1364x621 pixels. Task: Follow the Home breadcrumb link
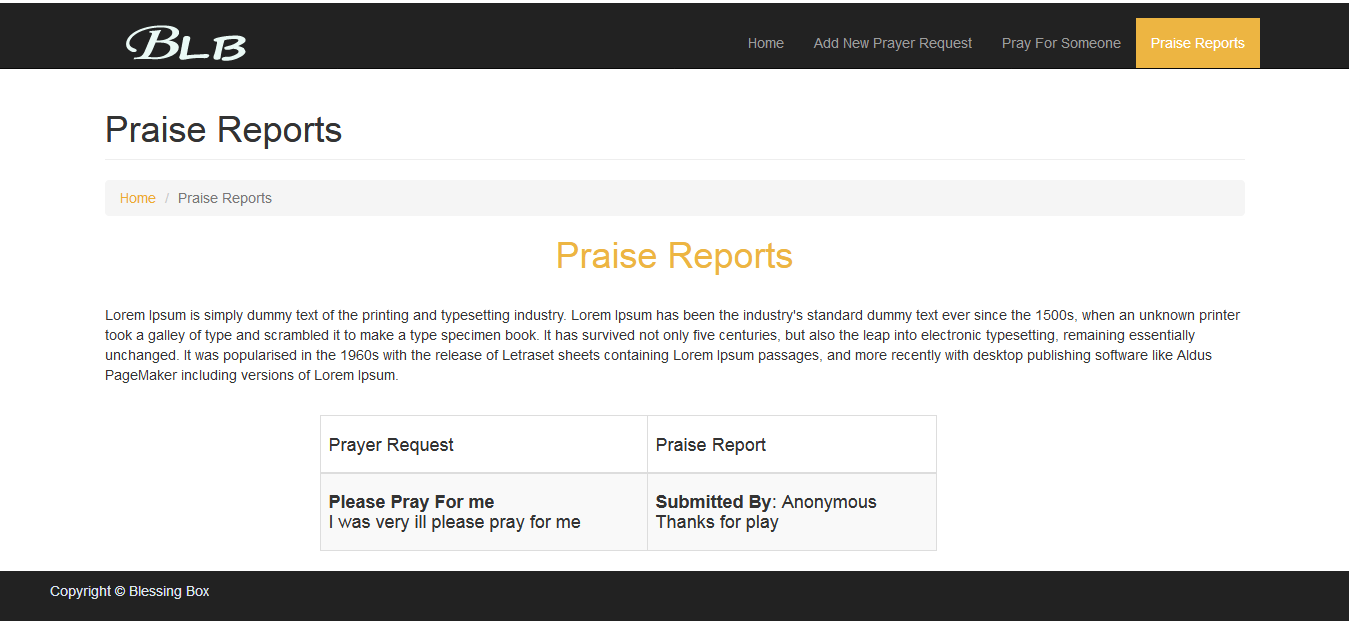click(x=138, y=198)
